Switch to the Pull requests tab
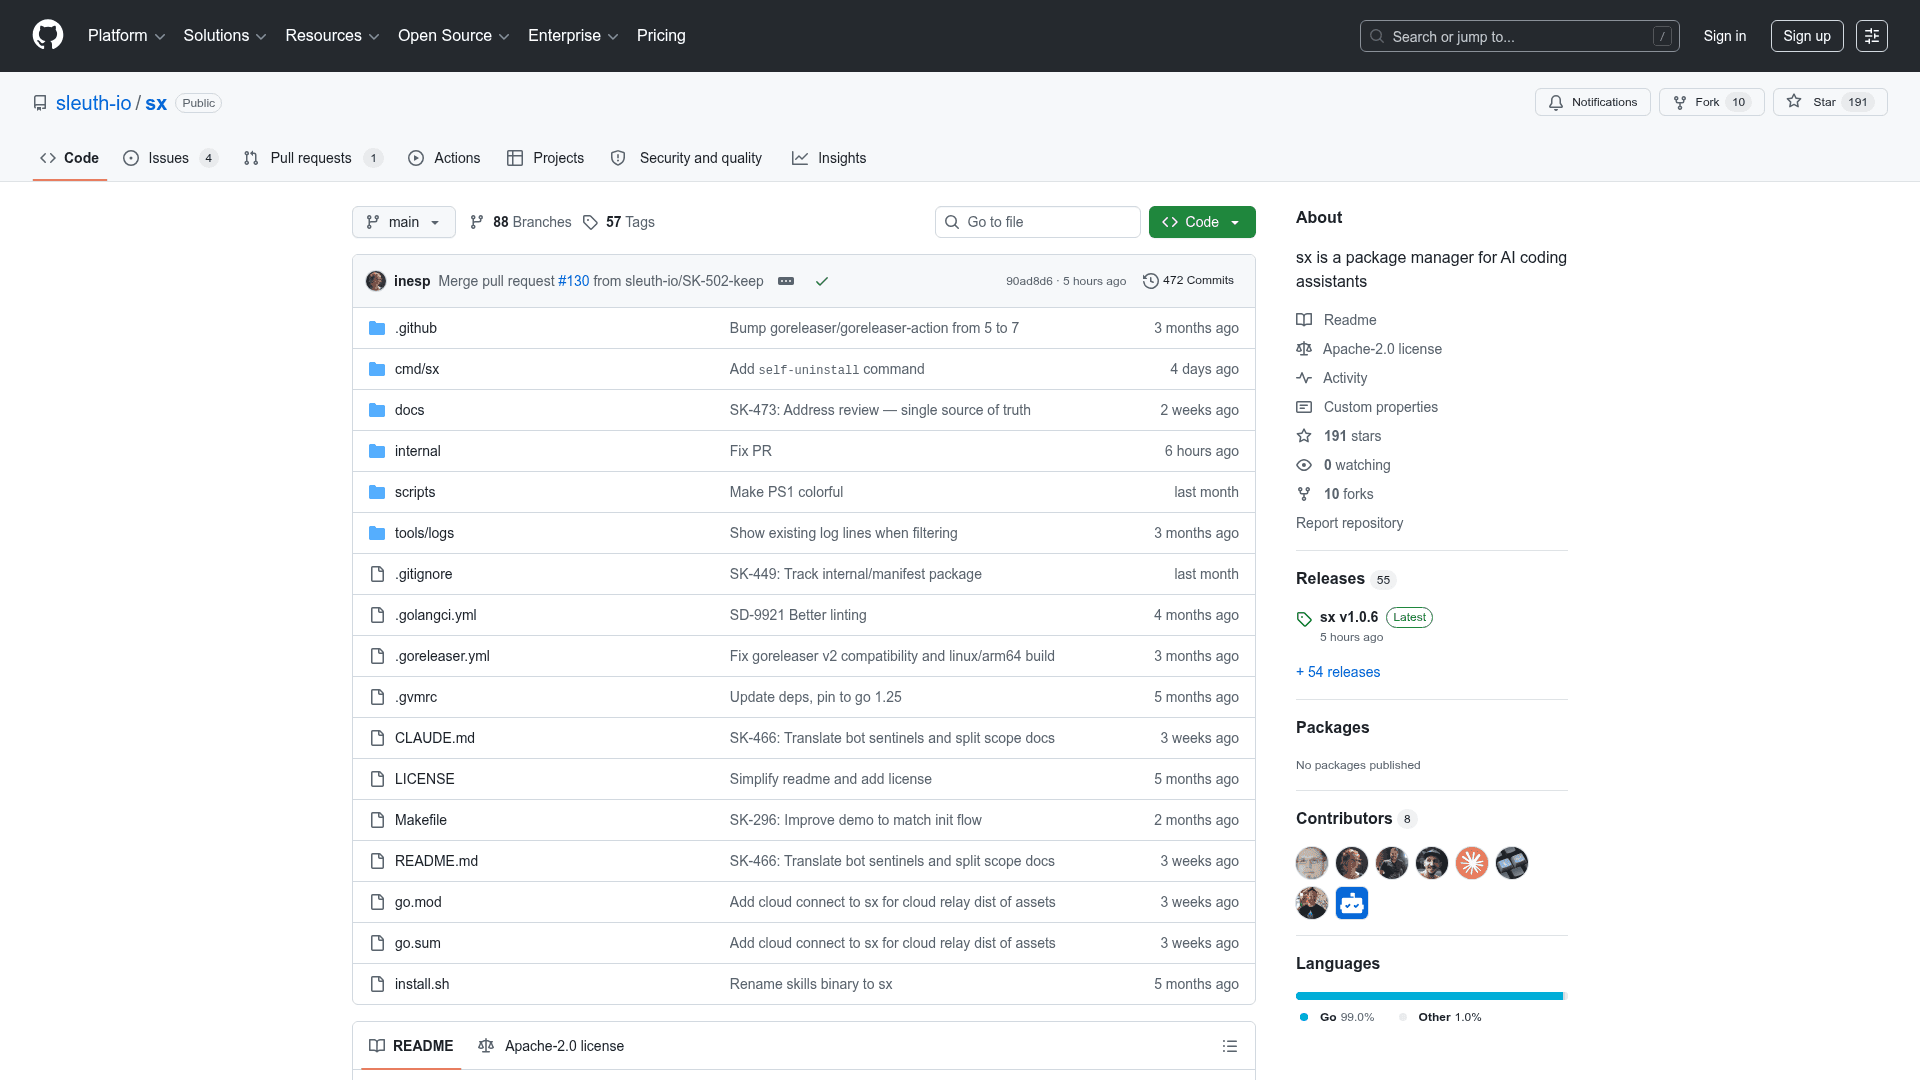This screenshot has width=1920, height=1080. 313,158
